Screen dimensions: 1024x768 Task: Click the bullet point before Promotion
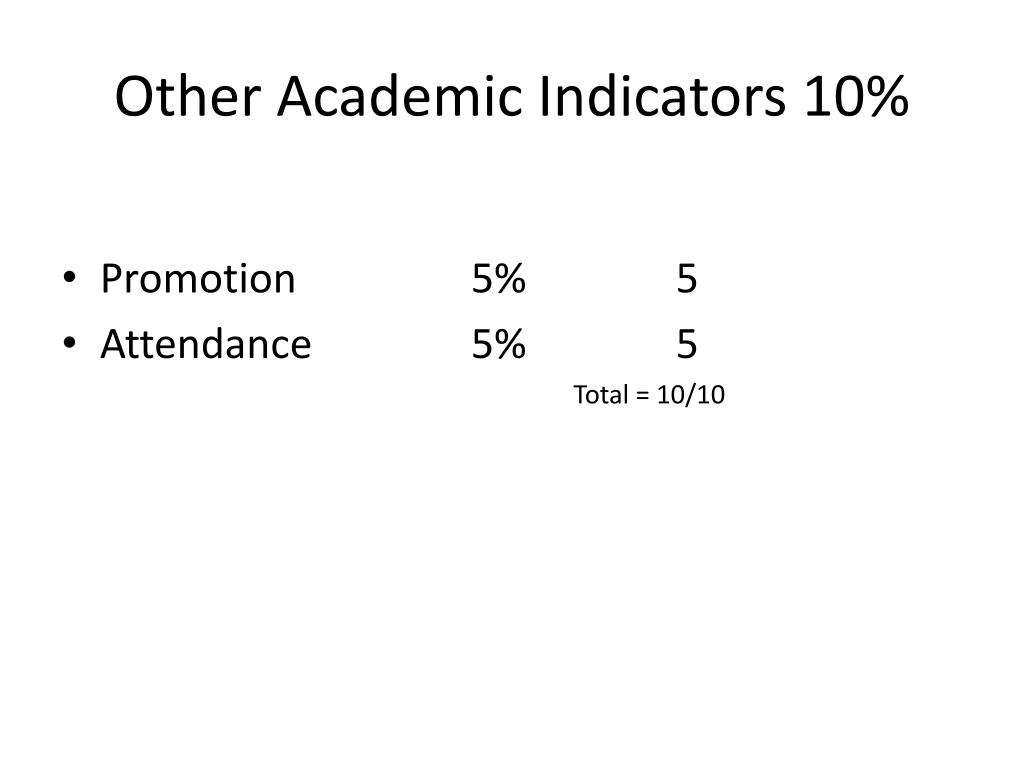(69, 277)
